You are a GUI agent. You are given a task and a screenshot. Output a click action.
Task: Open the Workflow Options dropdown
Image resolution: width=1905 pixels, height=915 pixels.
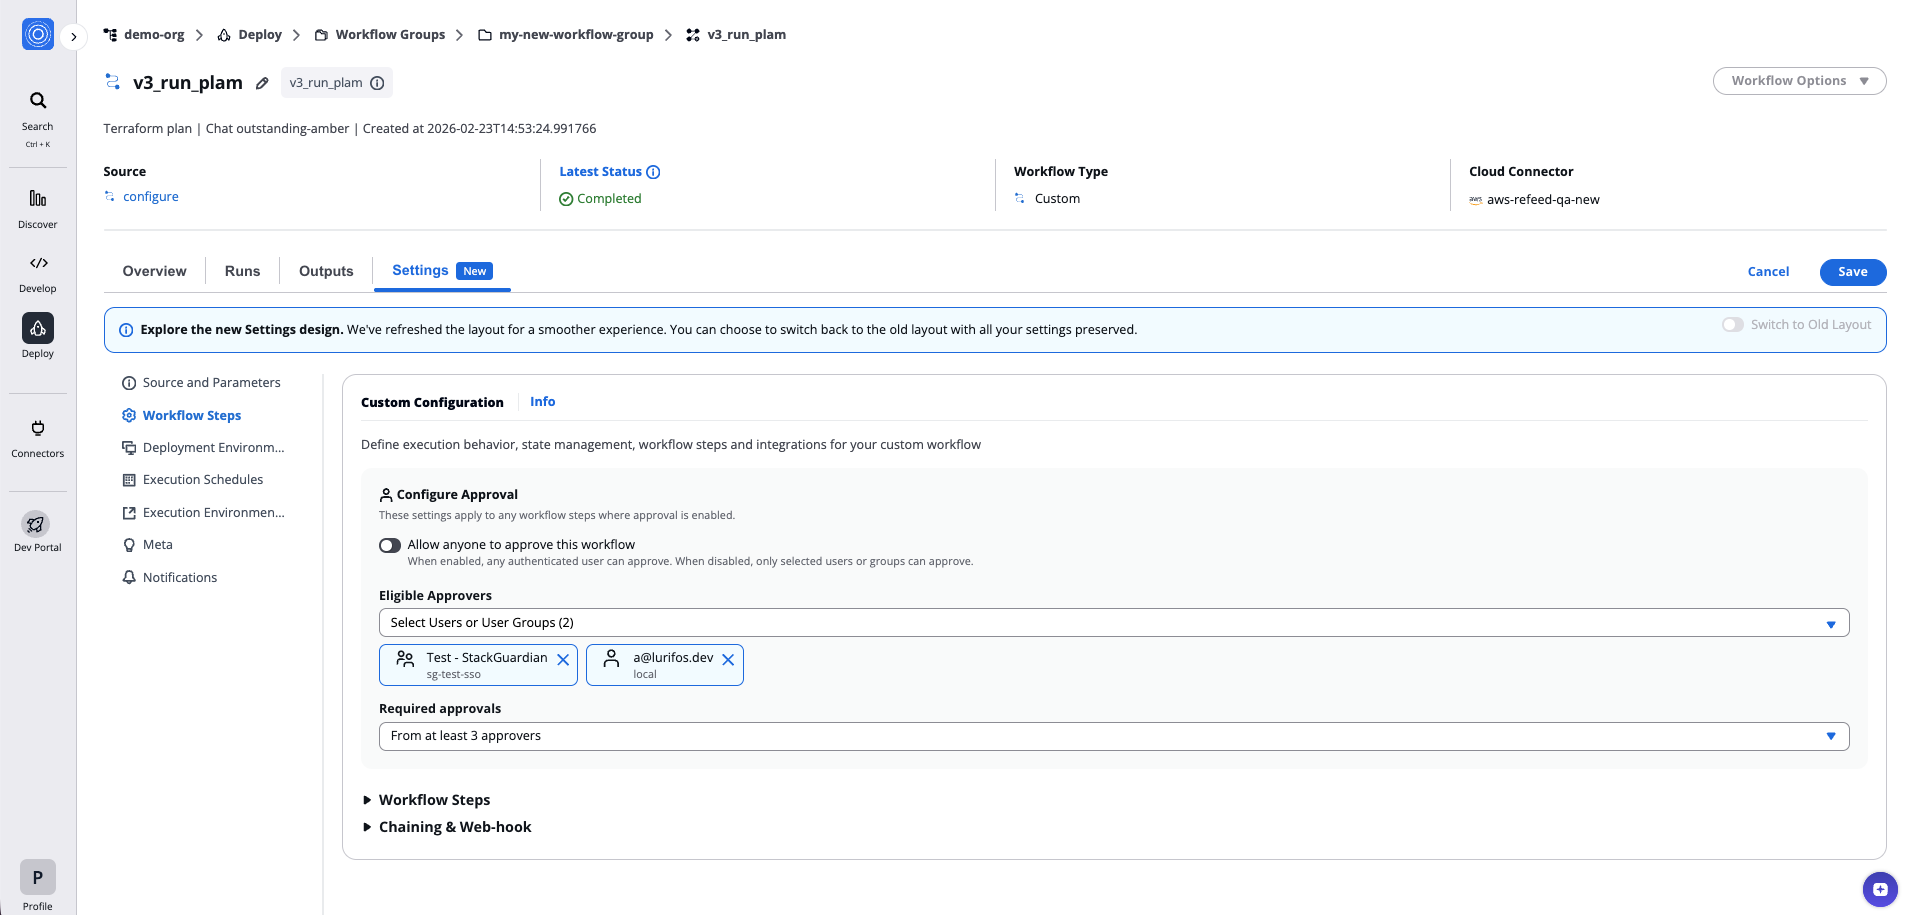(x=1798, y=80)
